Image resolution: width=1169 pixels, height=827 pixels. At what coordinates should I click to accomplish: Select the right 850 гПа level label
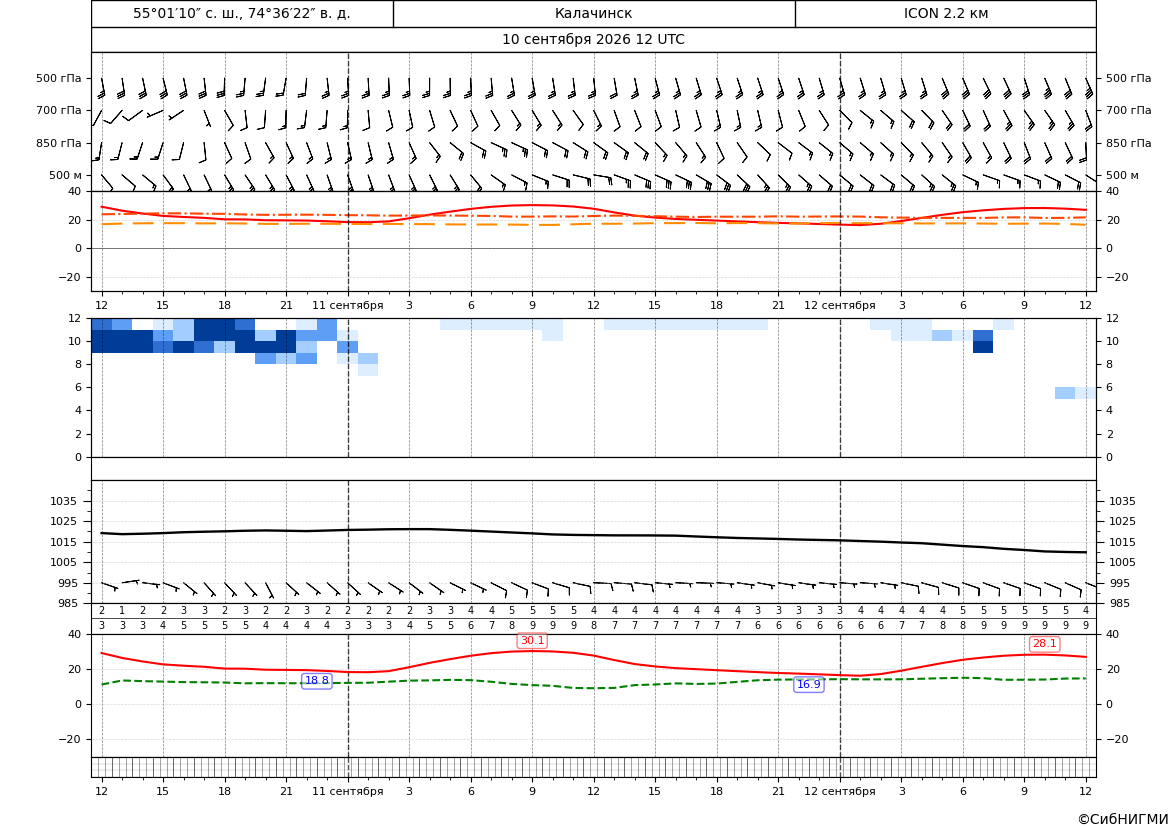point(1128,143)
